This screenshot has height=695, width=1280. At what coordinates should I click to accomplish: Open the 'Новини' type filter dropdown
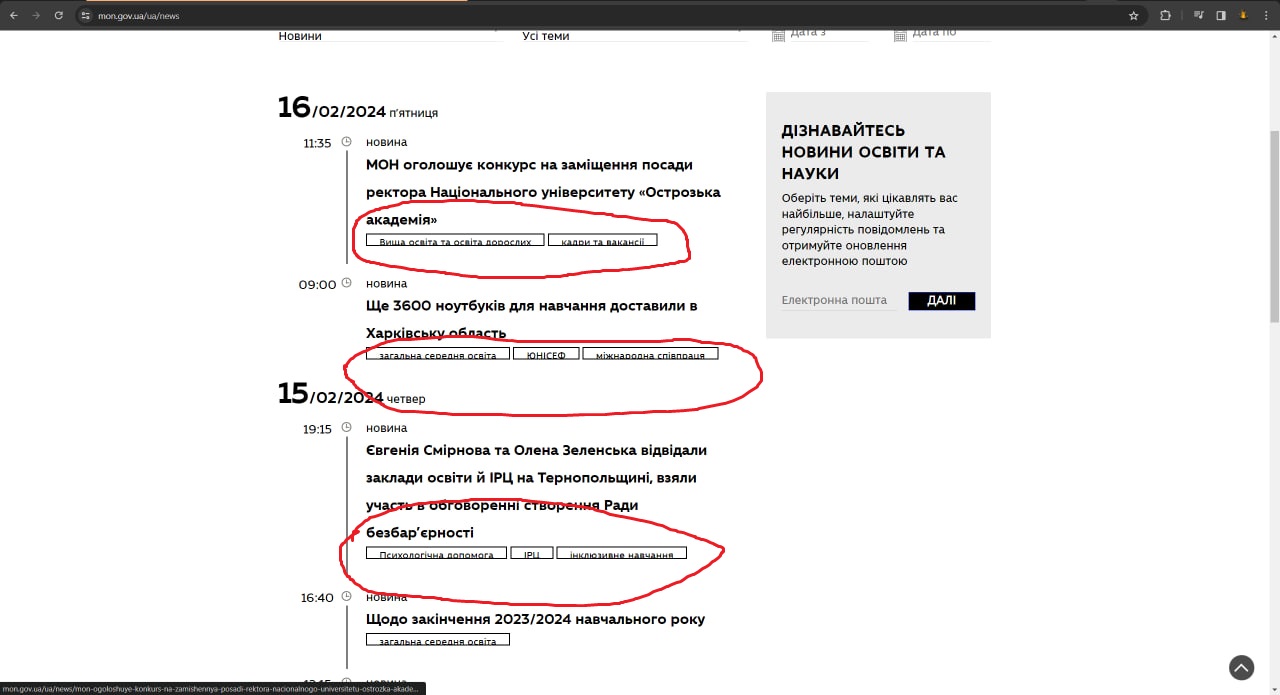[x=387, y=36]
